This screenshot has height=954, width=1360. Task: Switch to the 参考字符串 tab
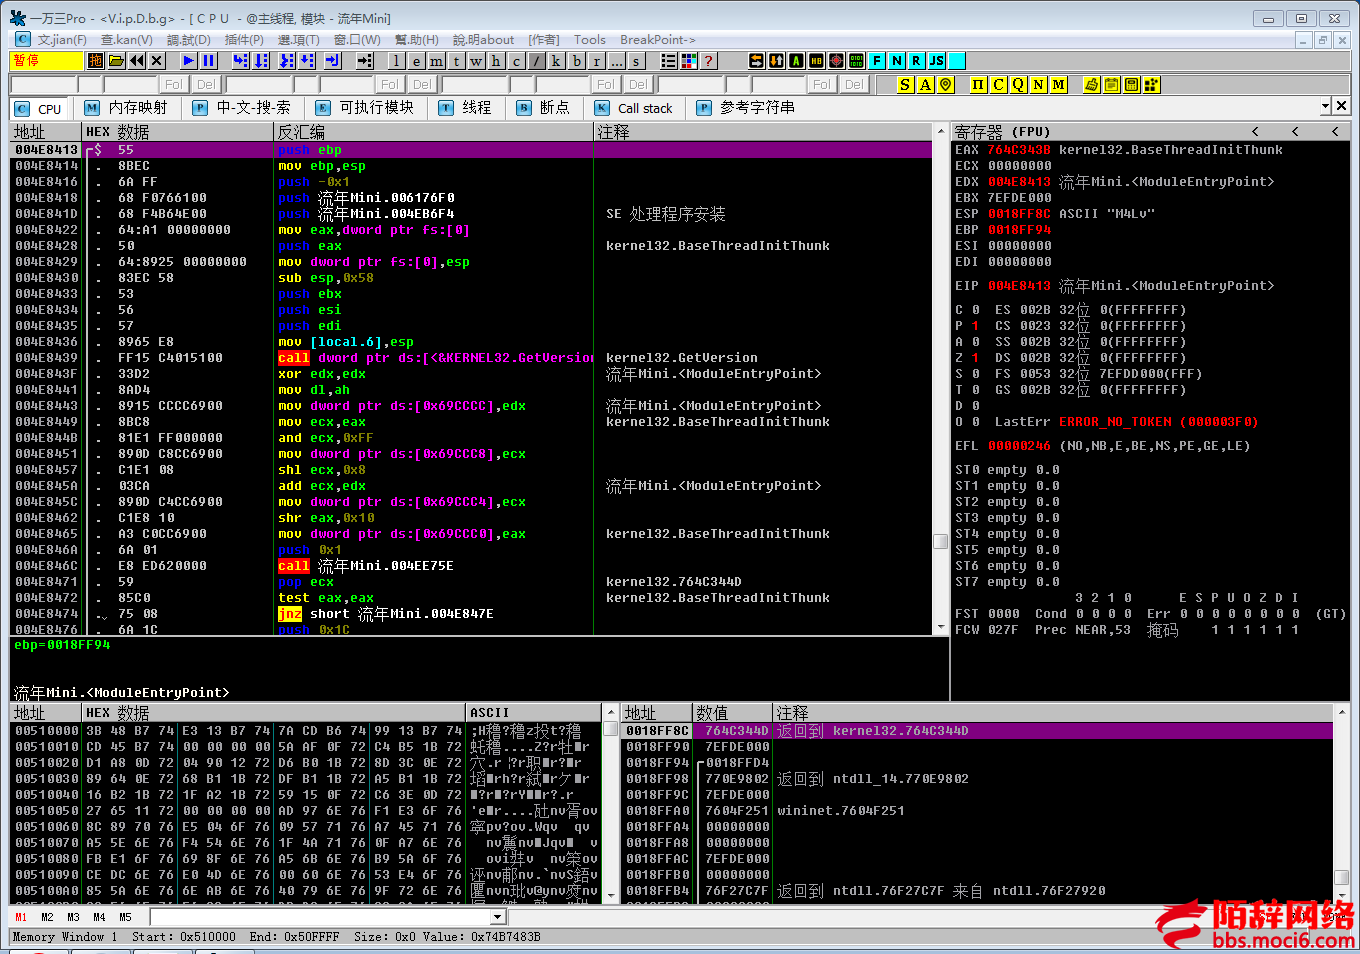746,108
